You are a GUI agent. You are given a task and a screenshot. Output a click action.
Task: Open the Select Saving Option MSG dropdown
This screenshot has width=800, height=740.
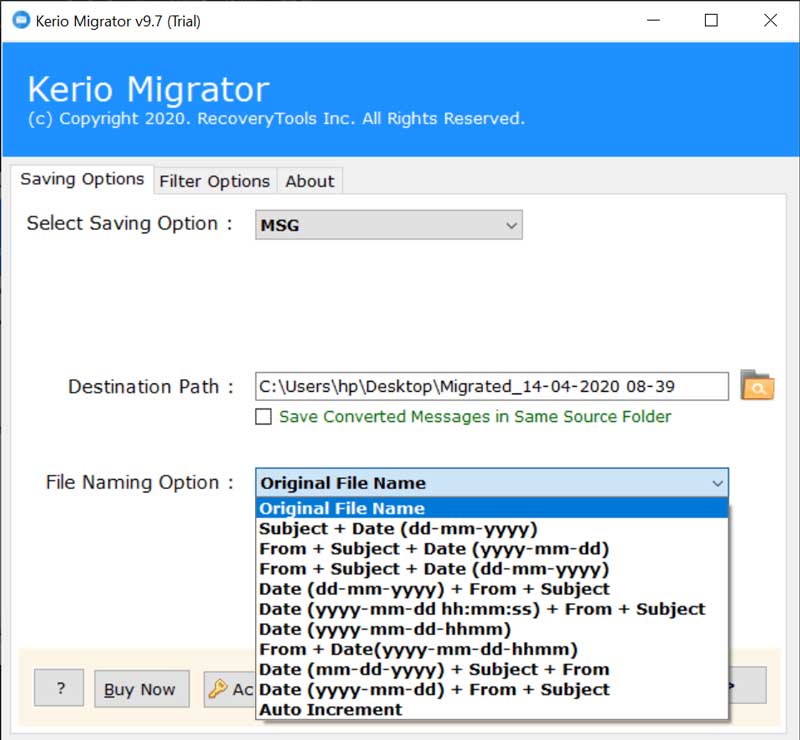pos(389,225)
